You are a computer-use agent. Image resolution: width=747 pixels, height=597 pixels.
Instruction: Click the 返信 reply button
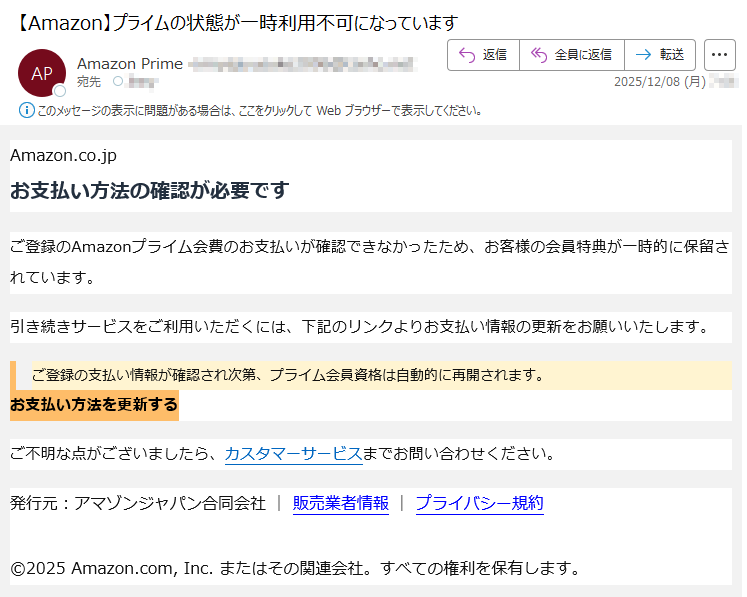tap(483, 55)
